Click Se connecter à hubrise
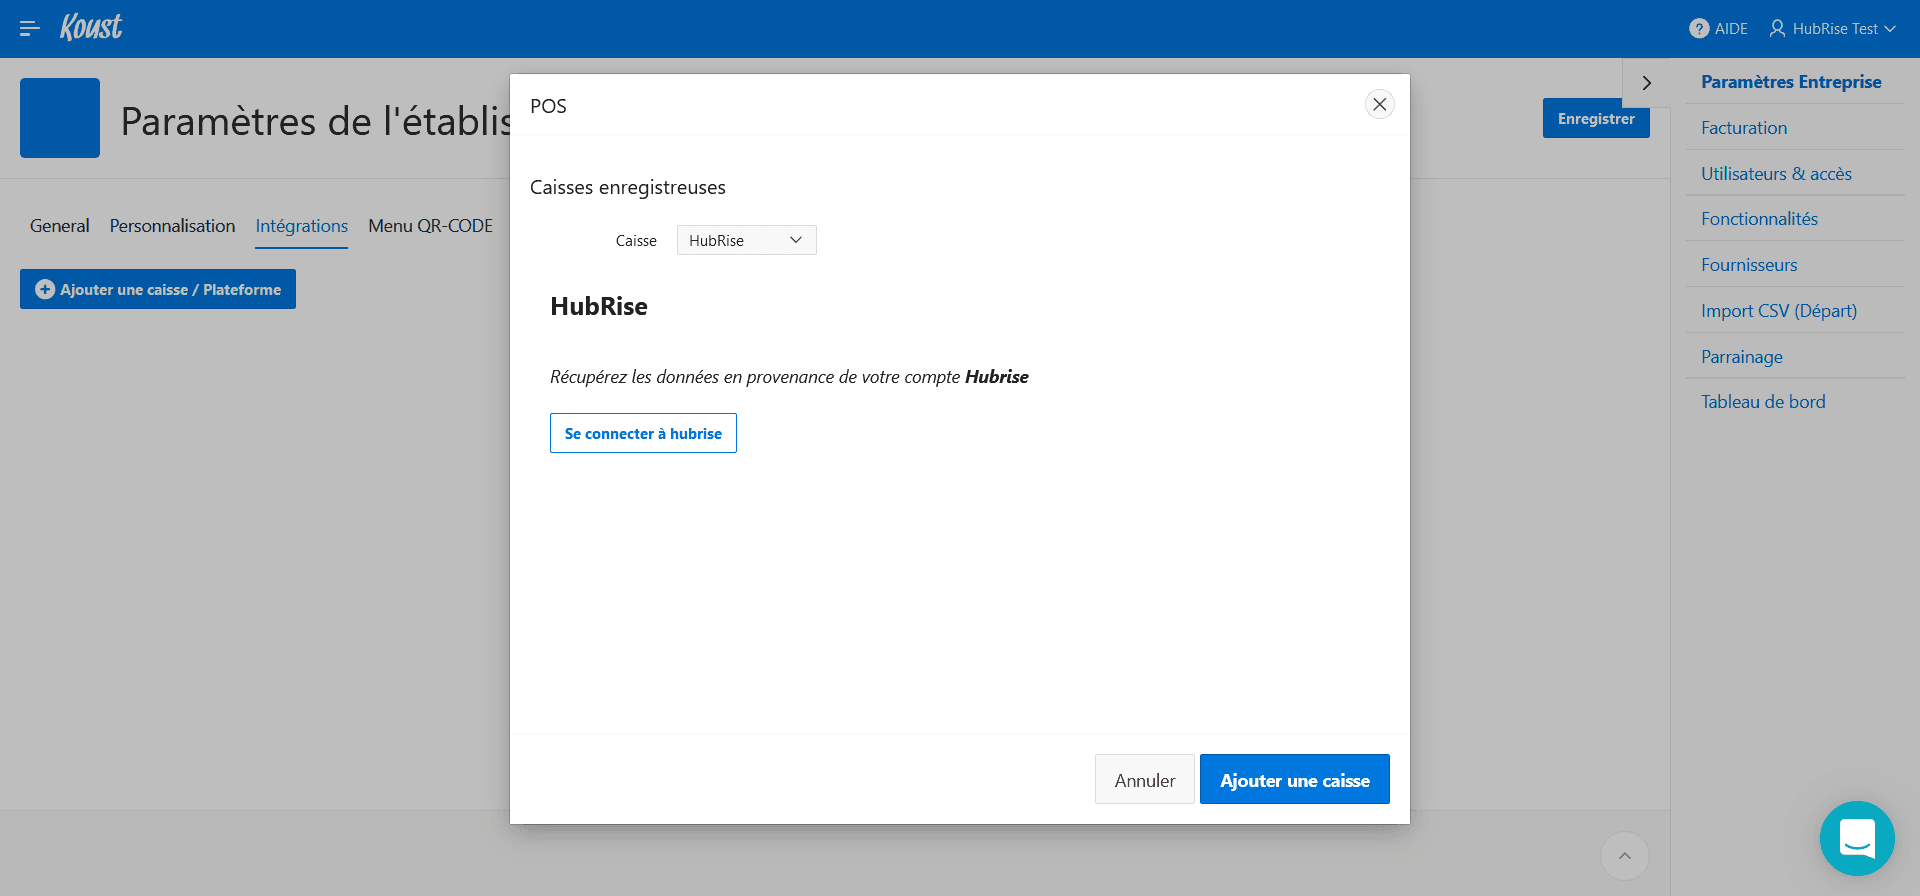 tap(643, 433)
